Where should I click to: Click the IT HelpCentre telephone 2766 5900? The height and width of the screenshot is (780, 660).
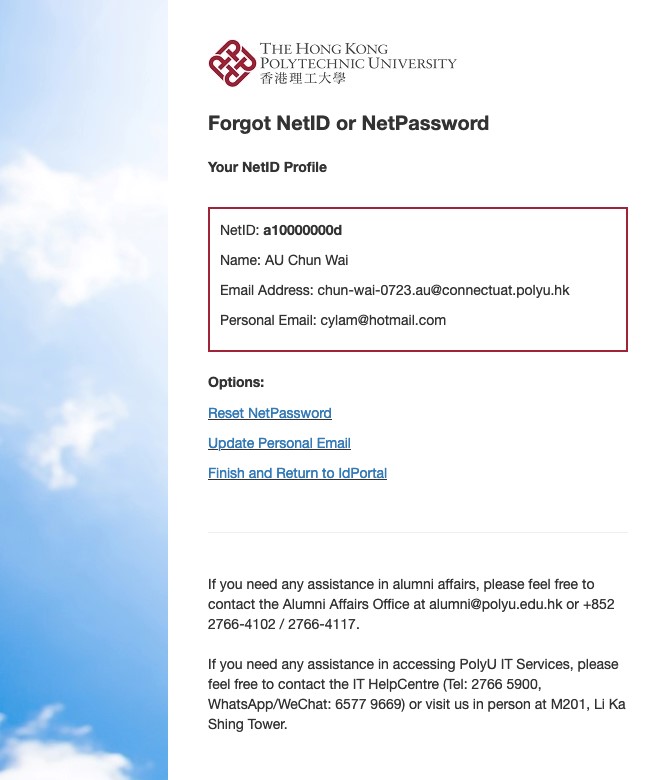pyautogui.click(x=502, y=684)
